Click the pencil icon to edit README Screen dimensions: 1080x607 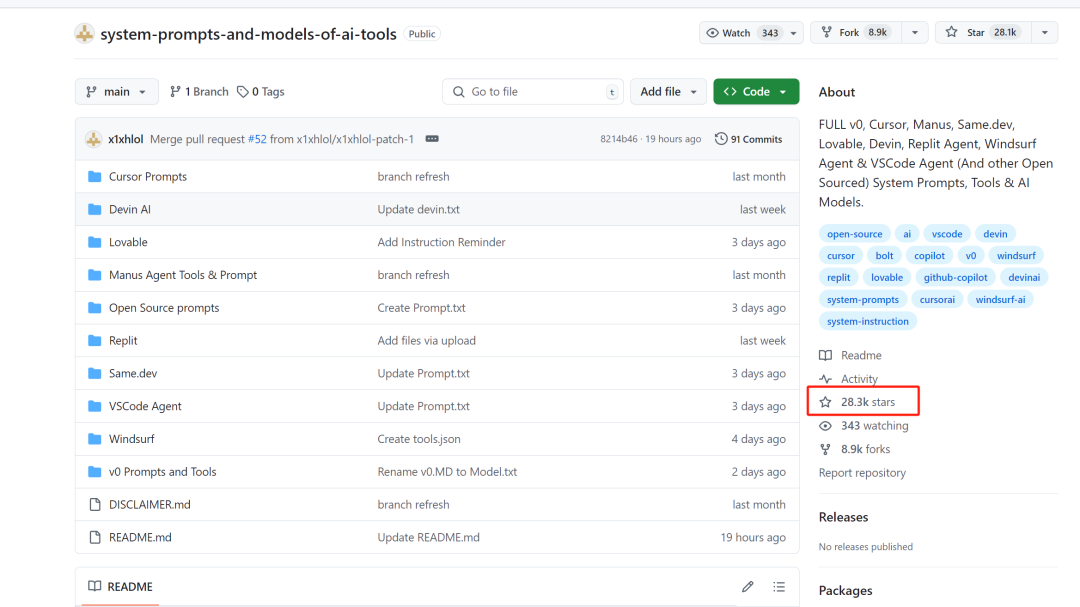(x=747, y=587)
